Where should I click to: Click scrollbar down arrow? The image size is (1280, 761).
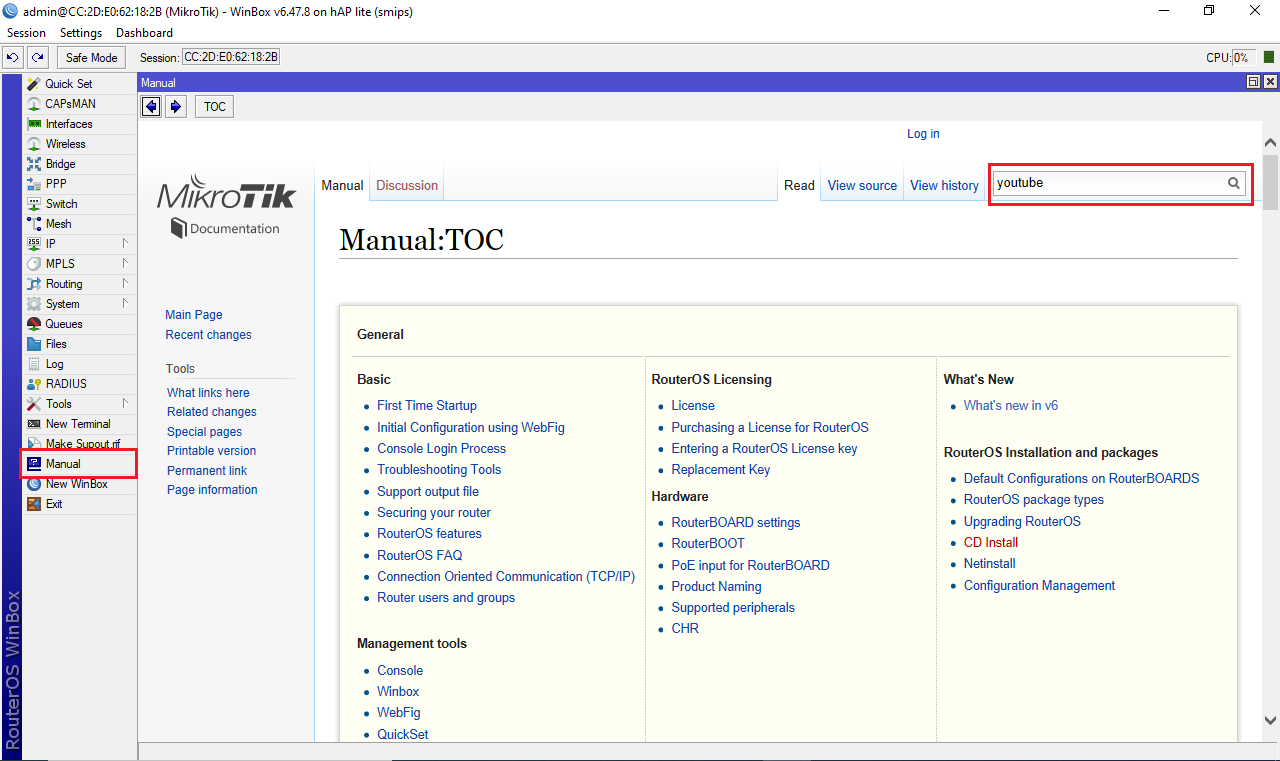[x=1271, y=720]
